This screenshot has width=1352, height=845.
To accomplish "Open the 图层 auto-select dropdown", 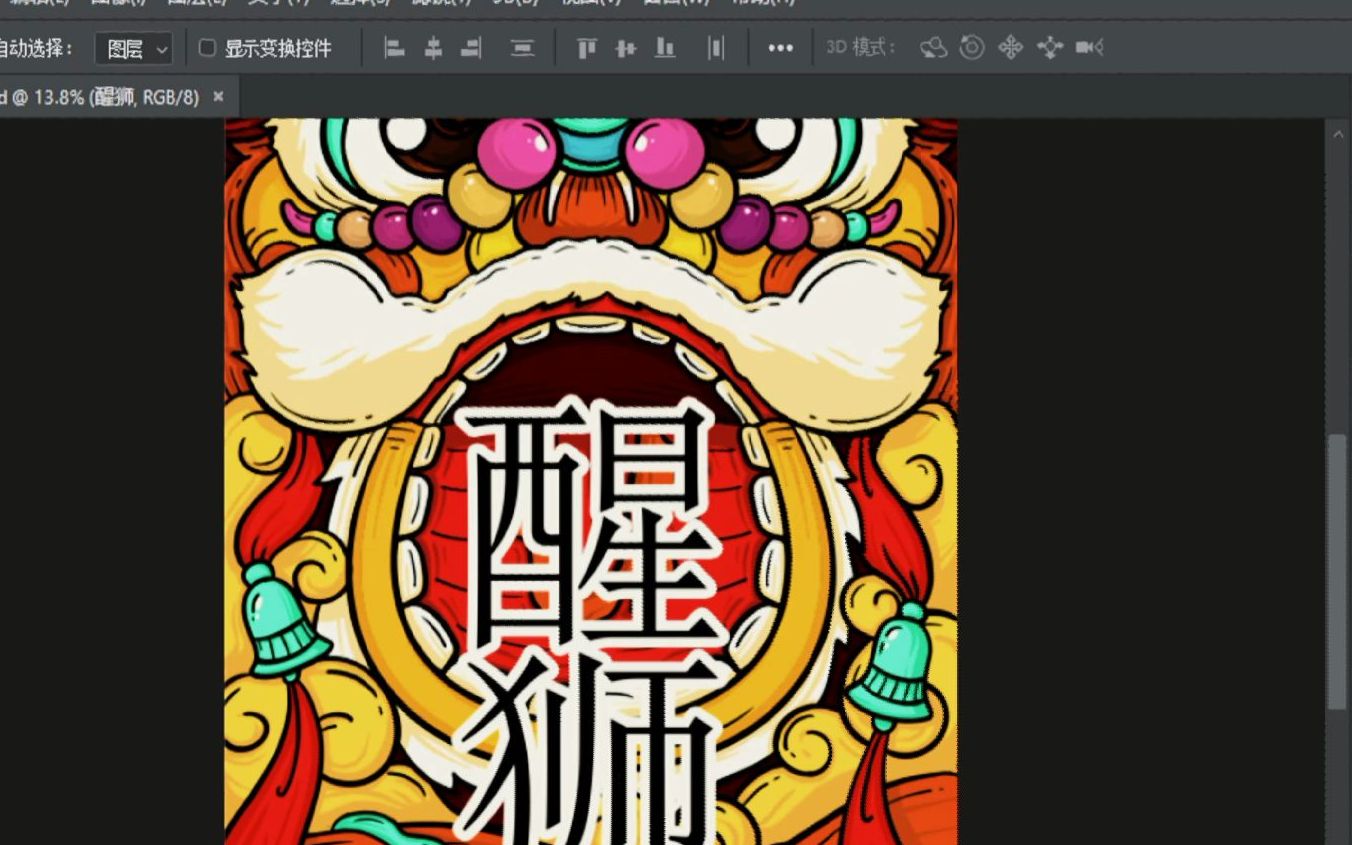I will tap(134, 48).
